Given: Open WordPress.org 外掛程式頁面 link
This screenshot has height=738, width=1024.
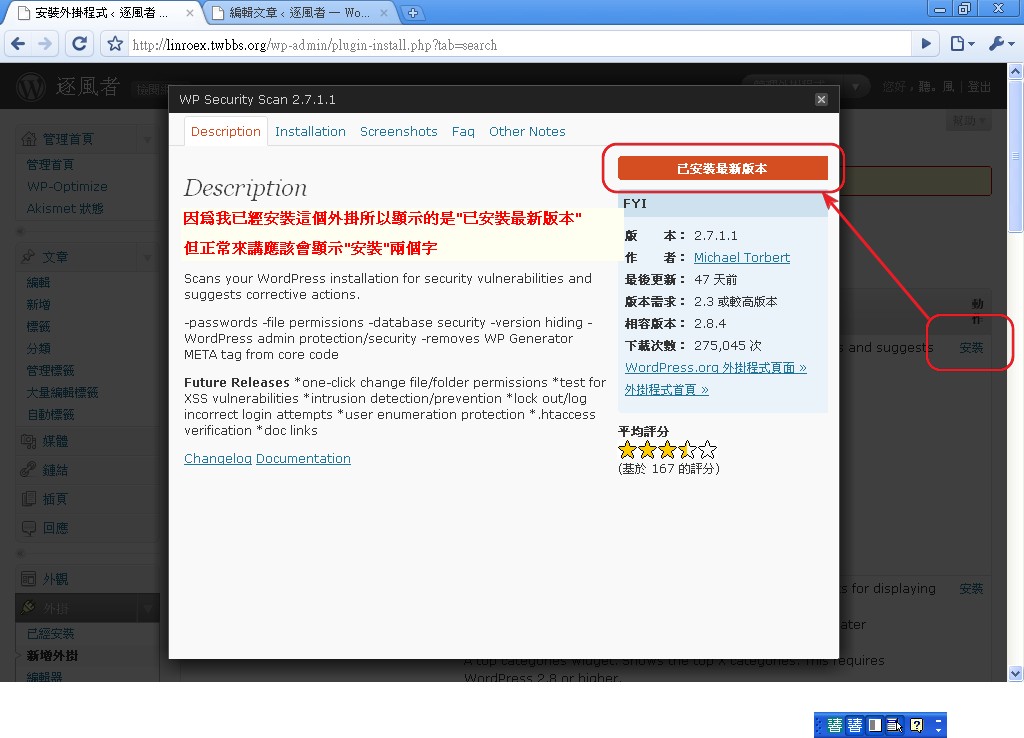Looking at the screenshot, I should (x=716, y=367).
